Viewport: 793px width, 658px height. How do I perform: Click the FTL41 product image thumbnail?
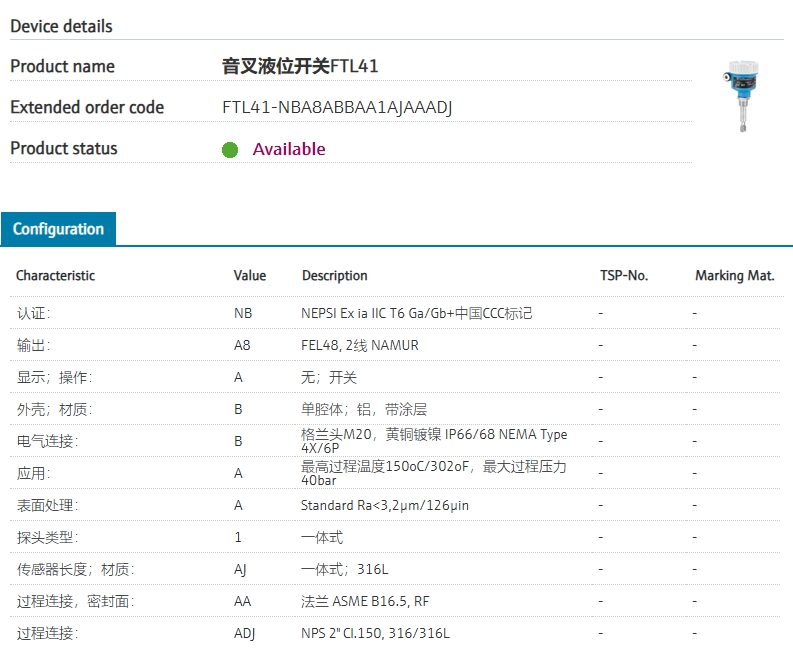click(741, 96)
